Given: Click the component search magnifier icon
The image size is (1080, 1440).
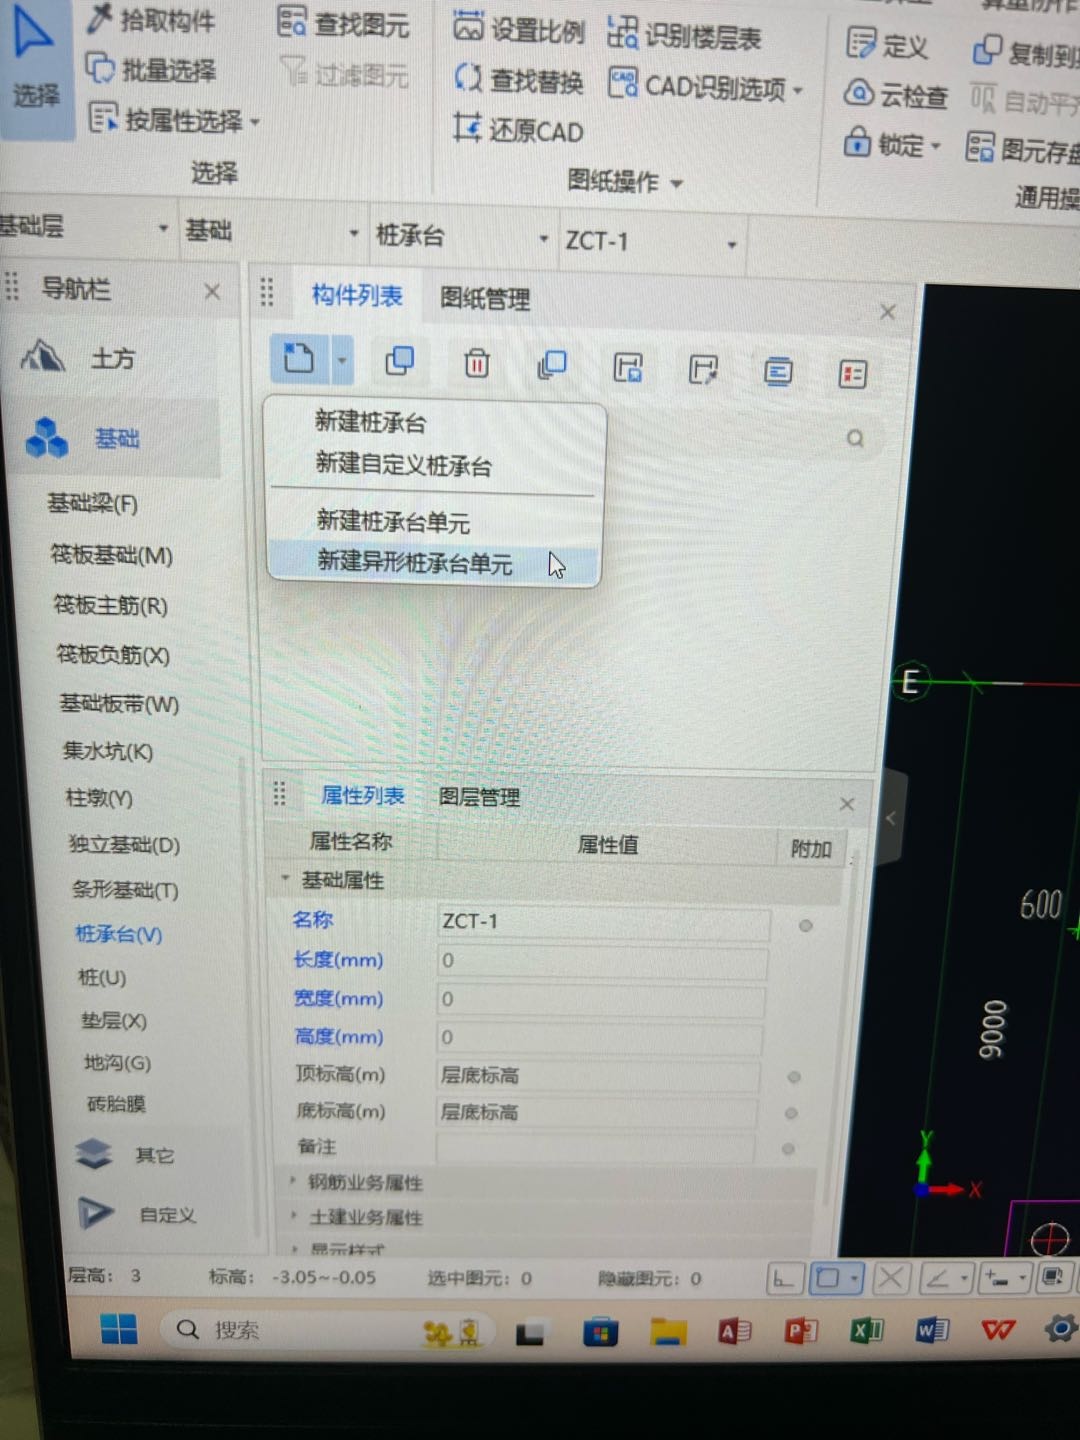Looking at the screenshot, I should [x=855, y=439].
